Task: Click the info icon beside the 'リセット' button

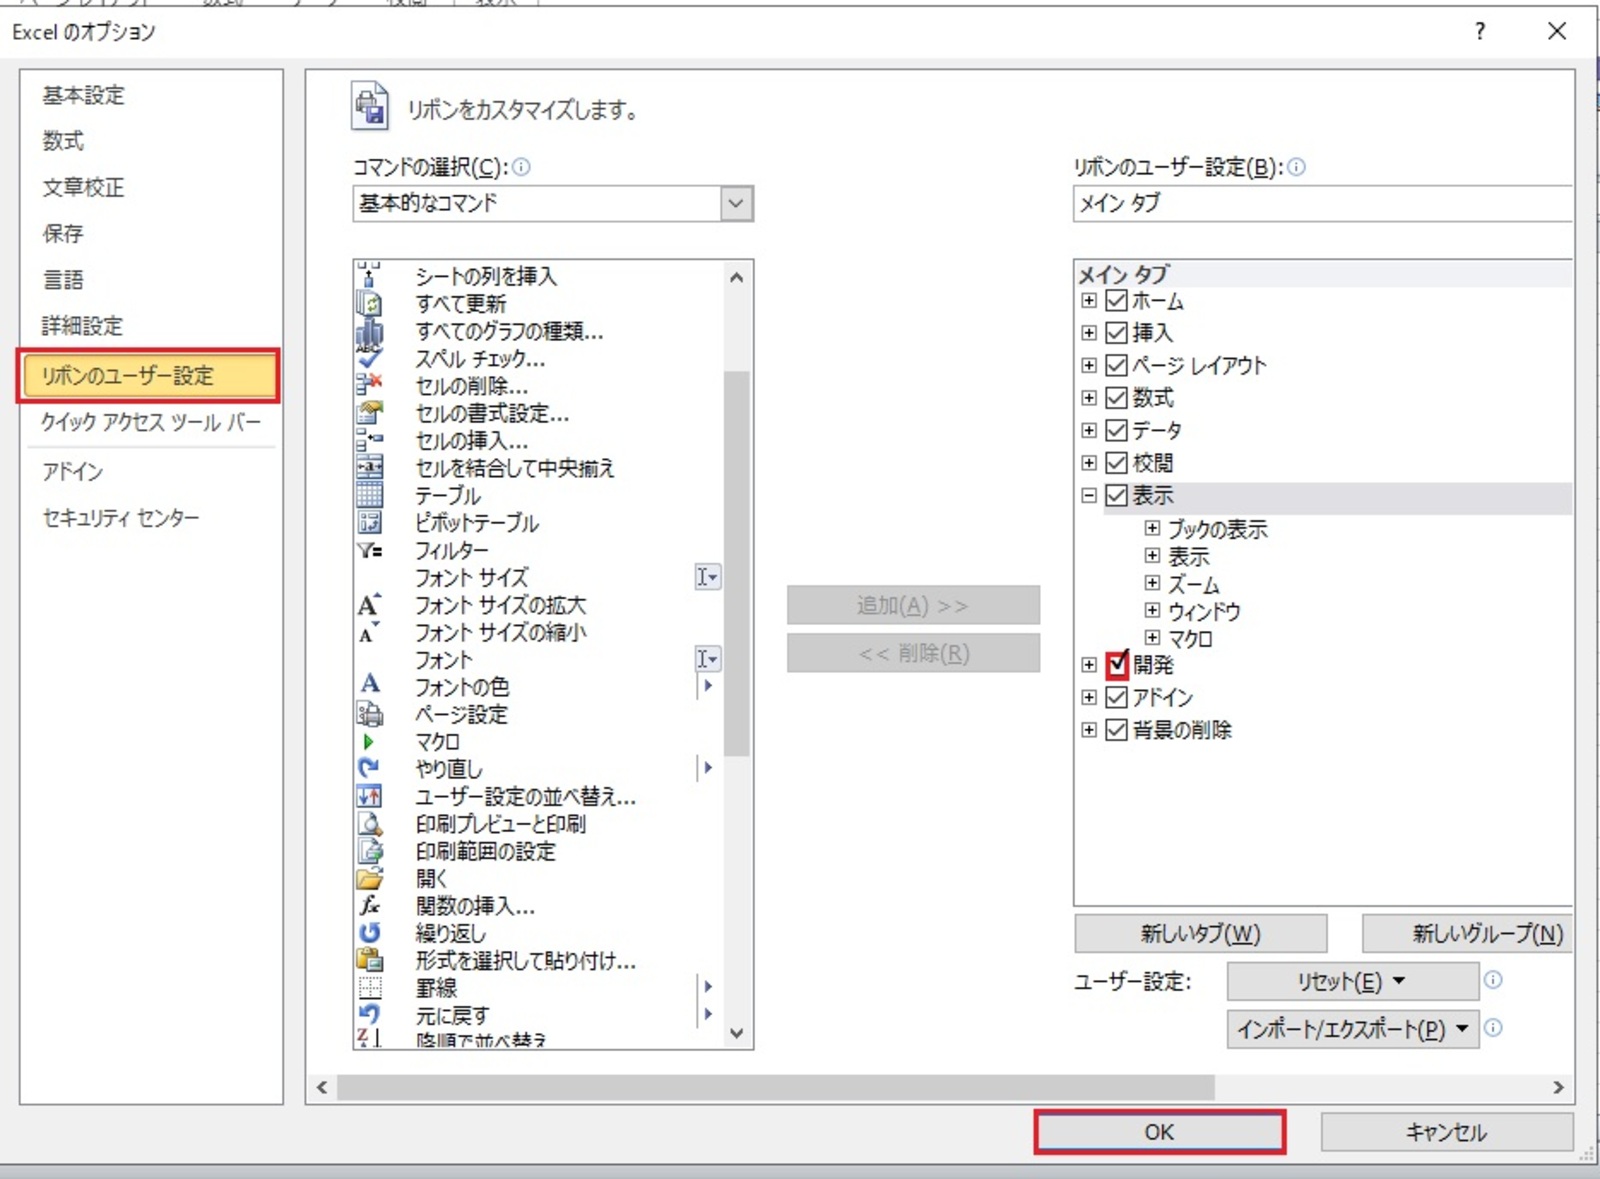Action: click(1493, 980)
